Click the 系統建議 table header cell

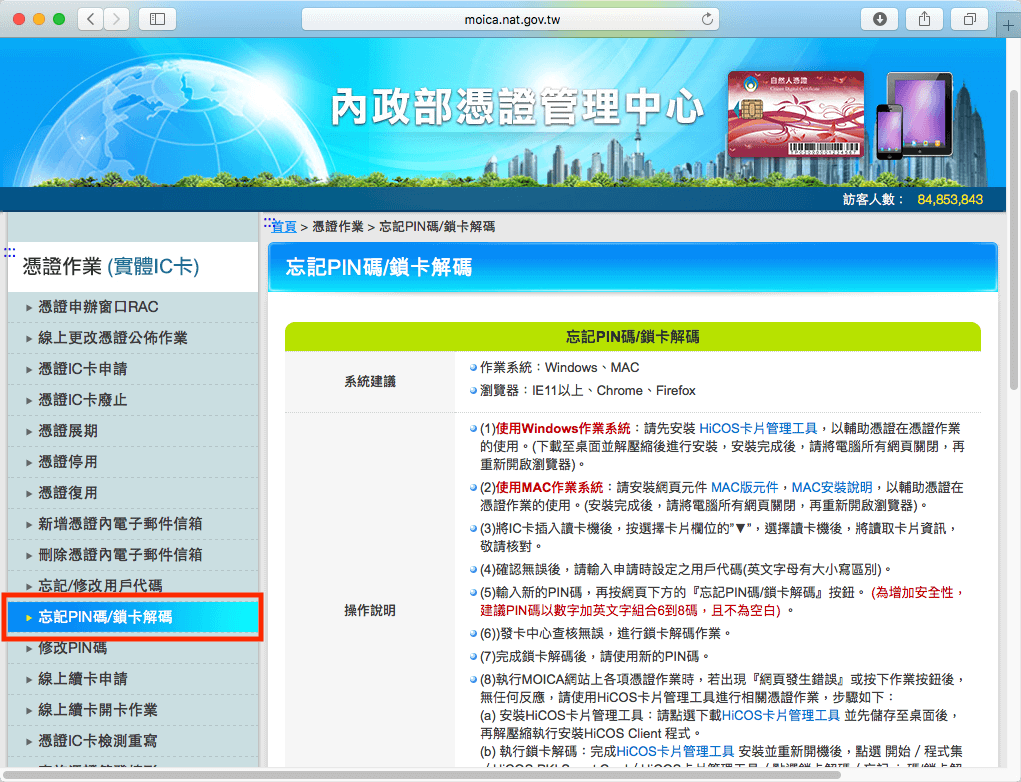(x=370, y=382)
